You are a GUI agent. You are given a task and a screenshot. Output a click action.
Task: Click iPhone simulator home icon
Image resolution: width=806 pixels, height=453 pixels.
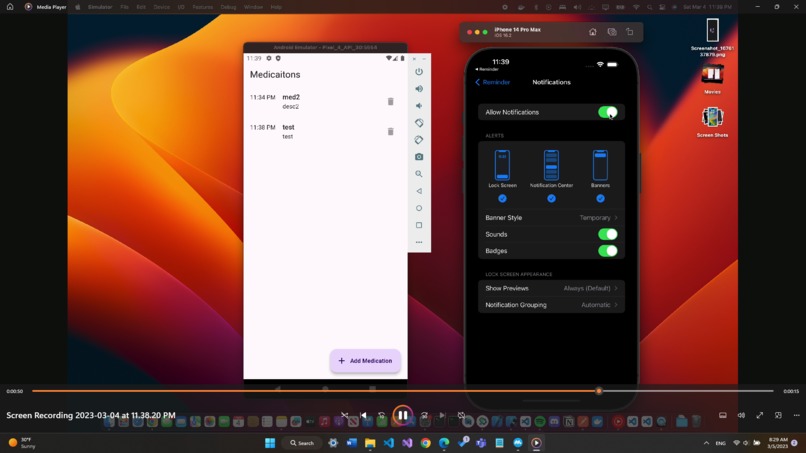pyautogui.click(x=593, y=32)
